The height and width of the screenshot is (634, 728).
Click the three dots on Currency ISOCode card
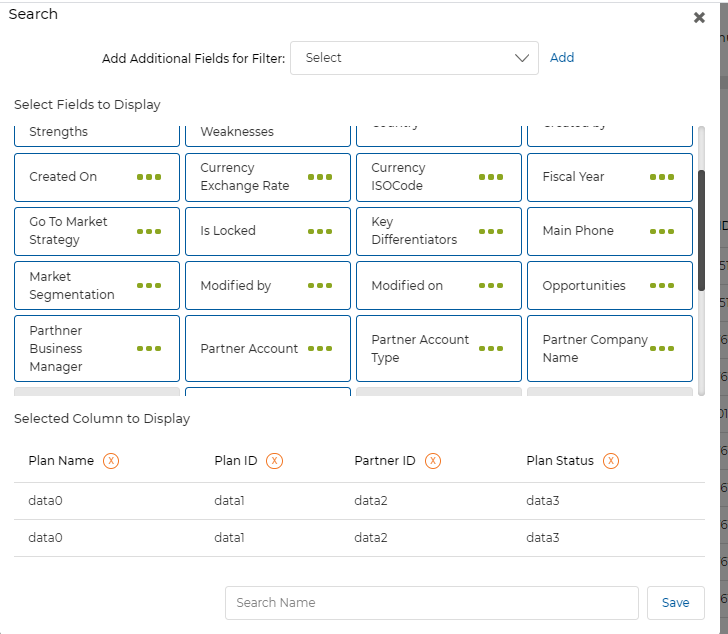click(x=491, y=177)
